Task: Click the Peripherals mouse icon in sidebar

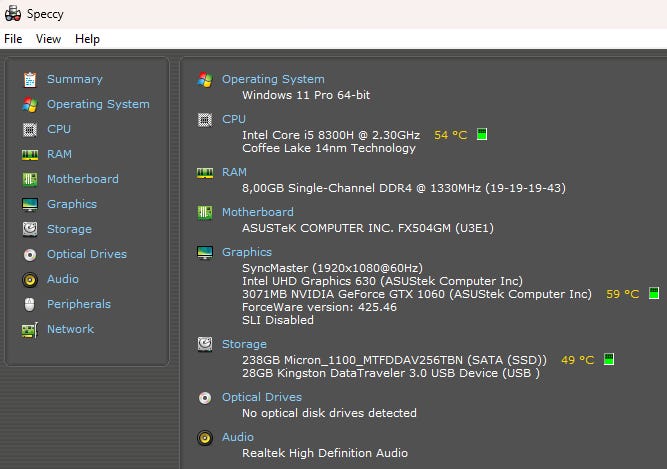Action: pyautogui.click(x=29, y=304)
